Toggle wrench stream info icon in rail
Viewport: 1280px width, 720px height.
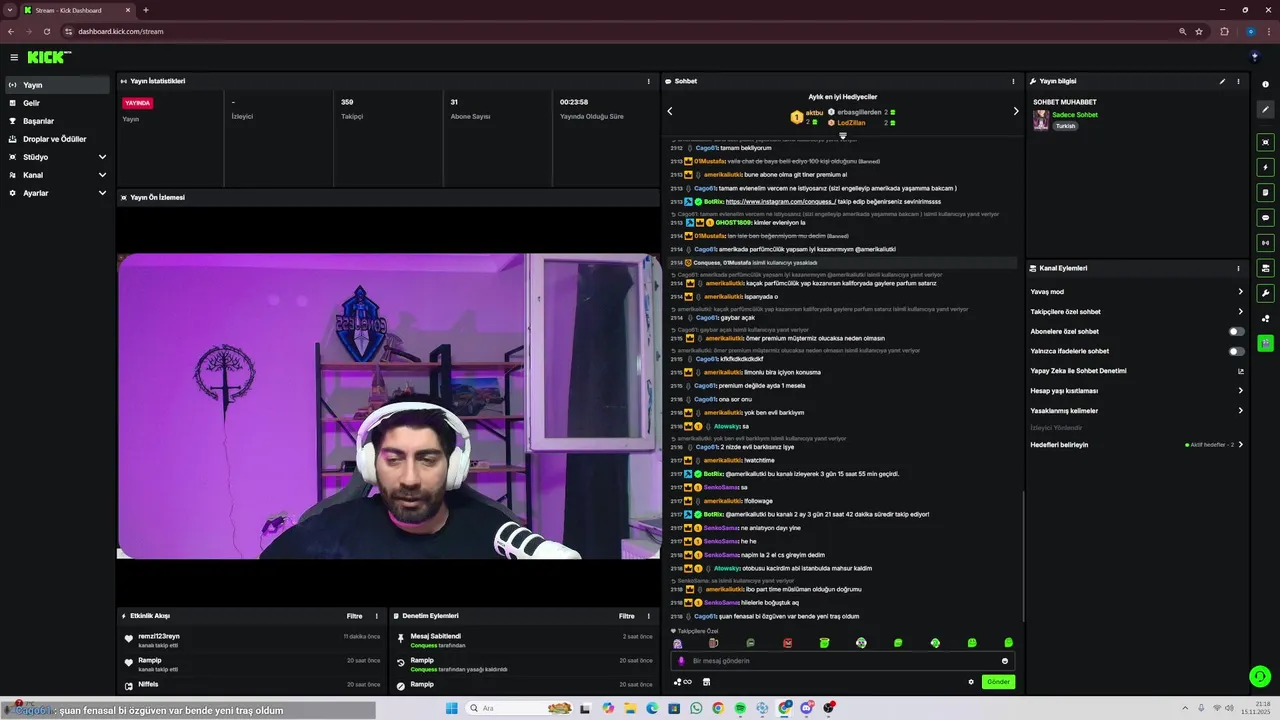(1265, 293)
